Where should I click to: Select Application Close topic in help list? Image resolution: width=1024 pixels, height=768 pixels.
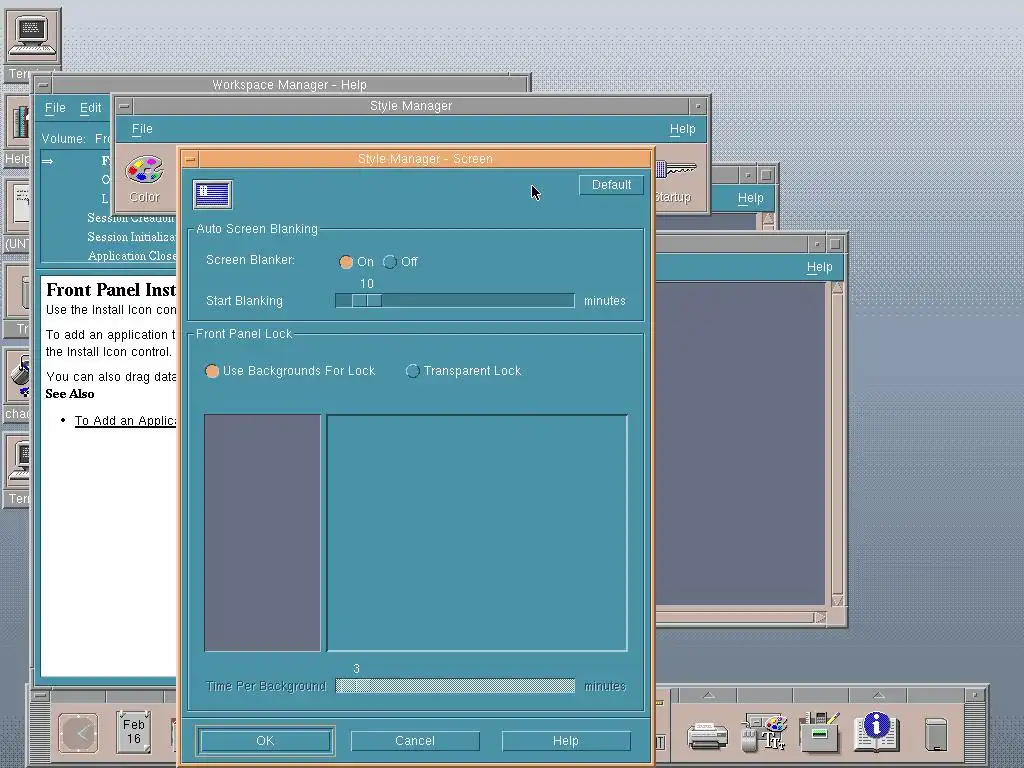click(x=132, y=256)
